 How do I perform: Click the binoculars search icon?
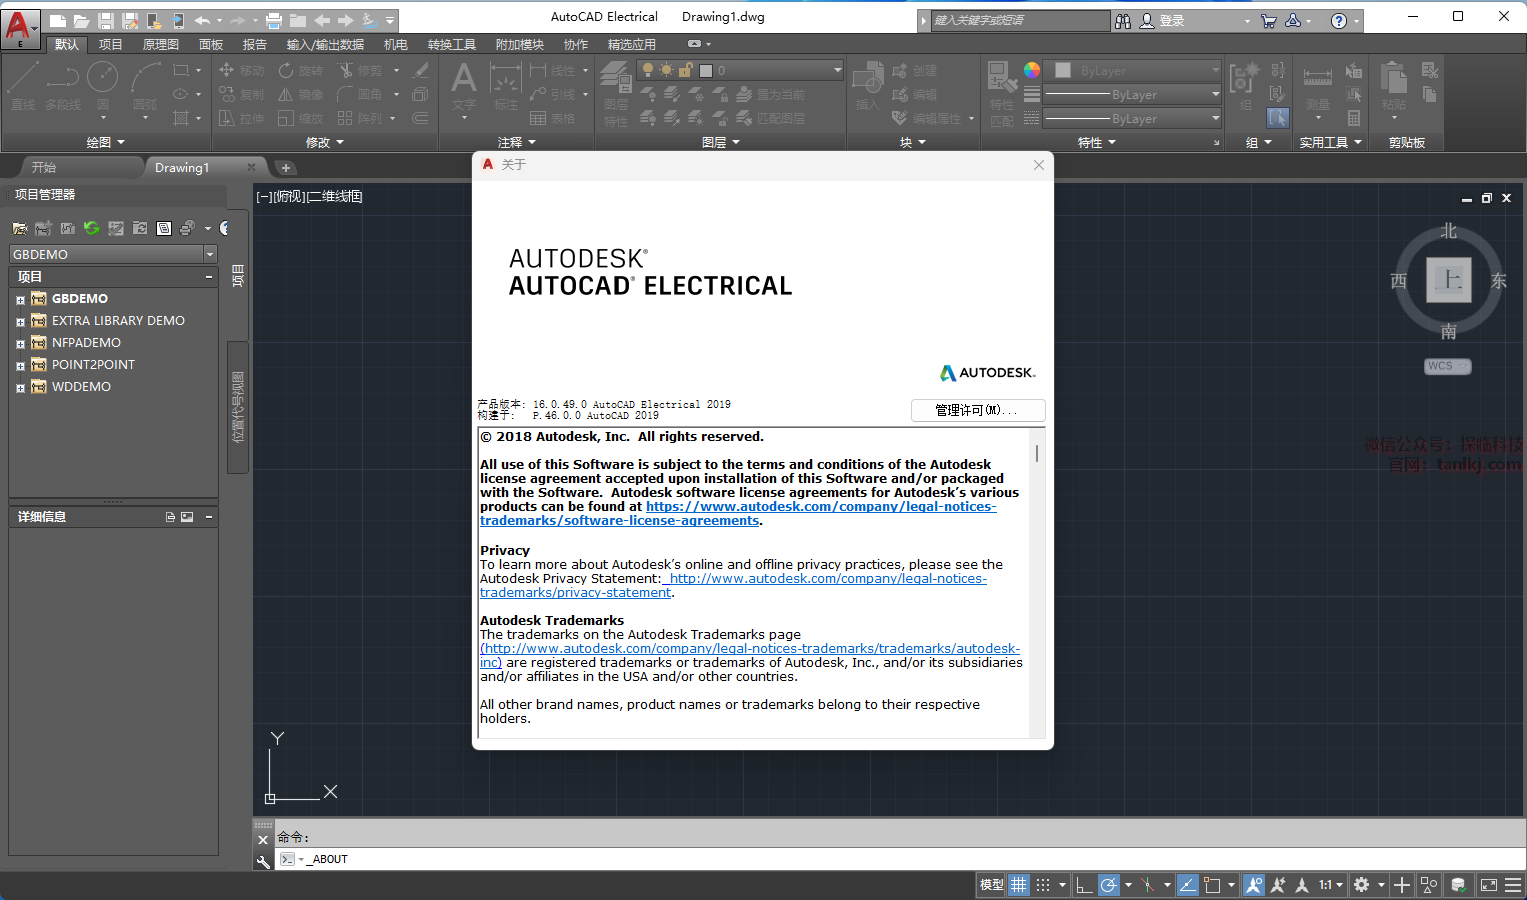point(1123,20)
